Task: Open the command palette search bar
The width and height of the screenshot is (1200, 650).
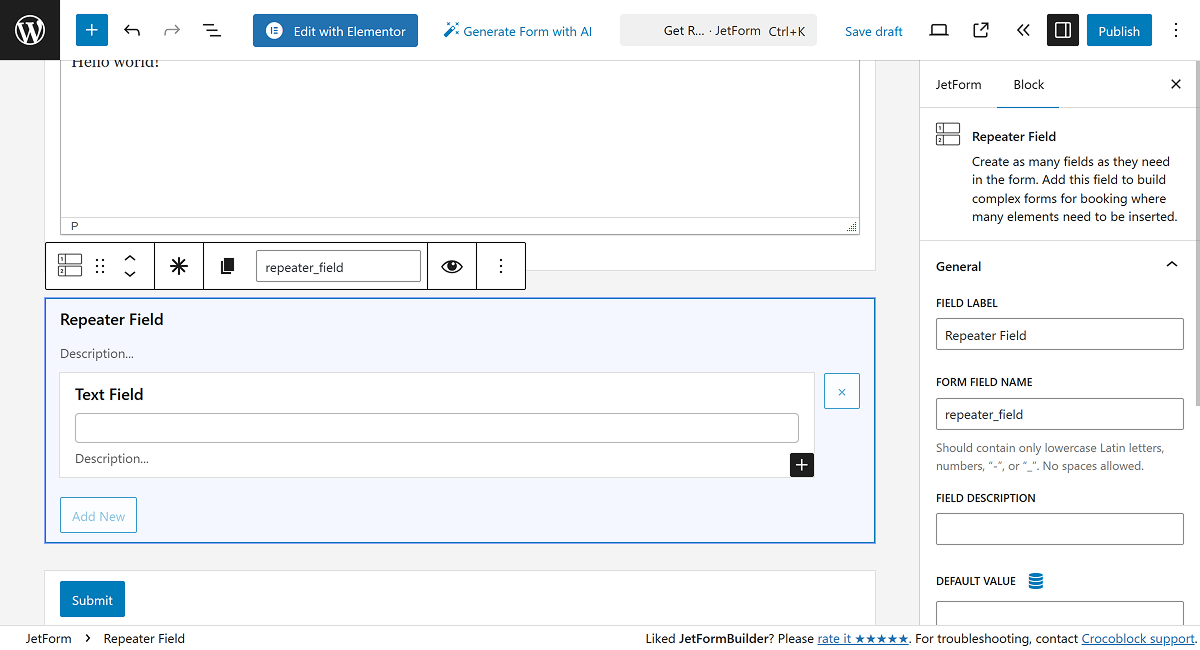Action: [x=718, y=31]
